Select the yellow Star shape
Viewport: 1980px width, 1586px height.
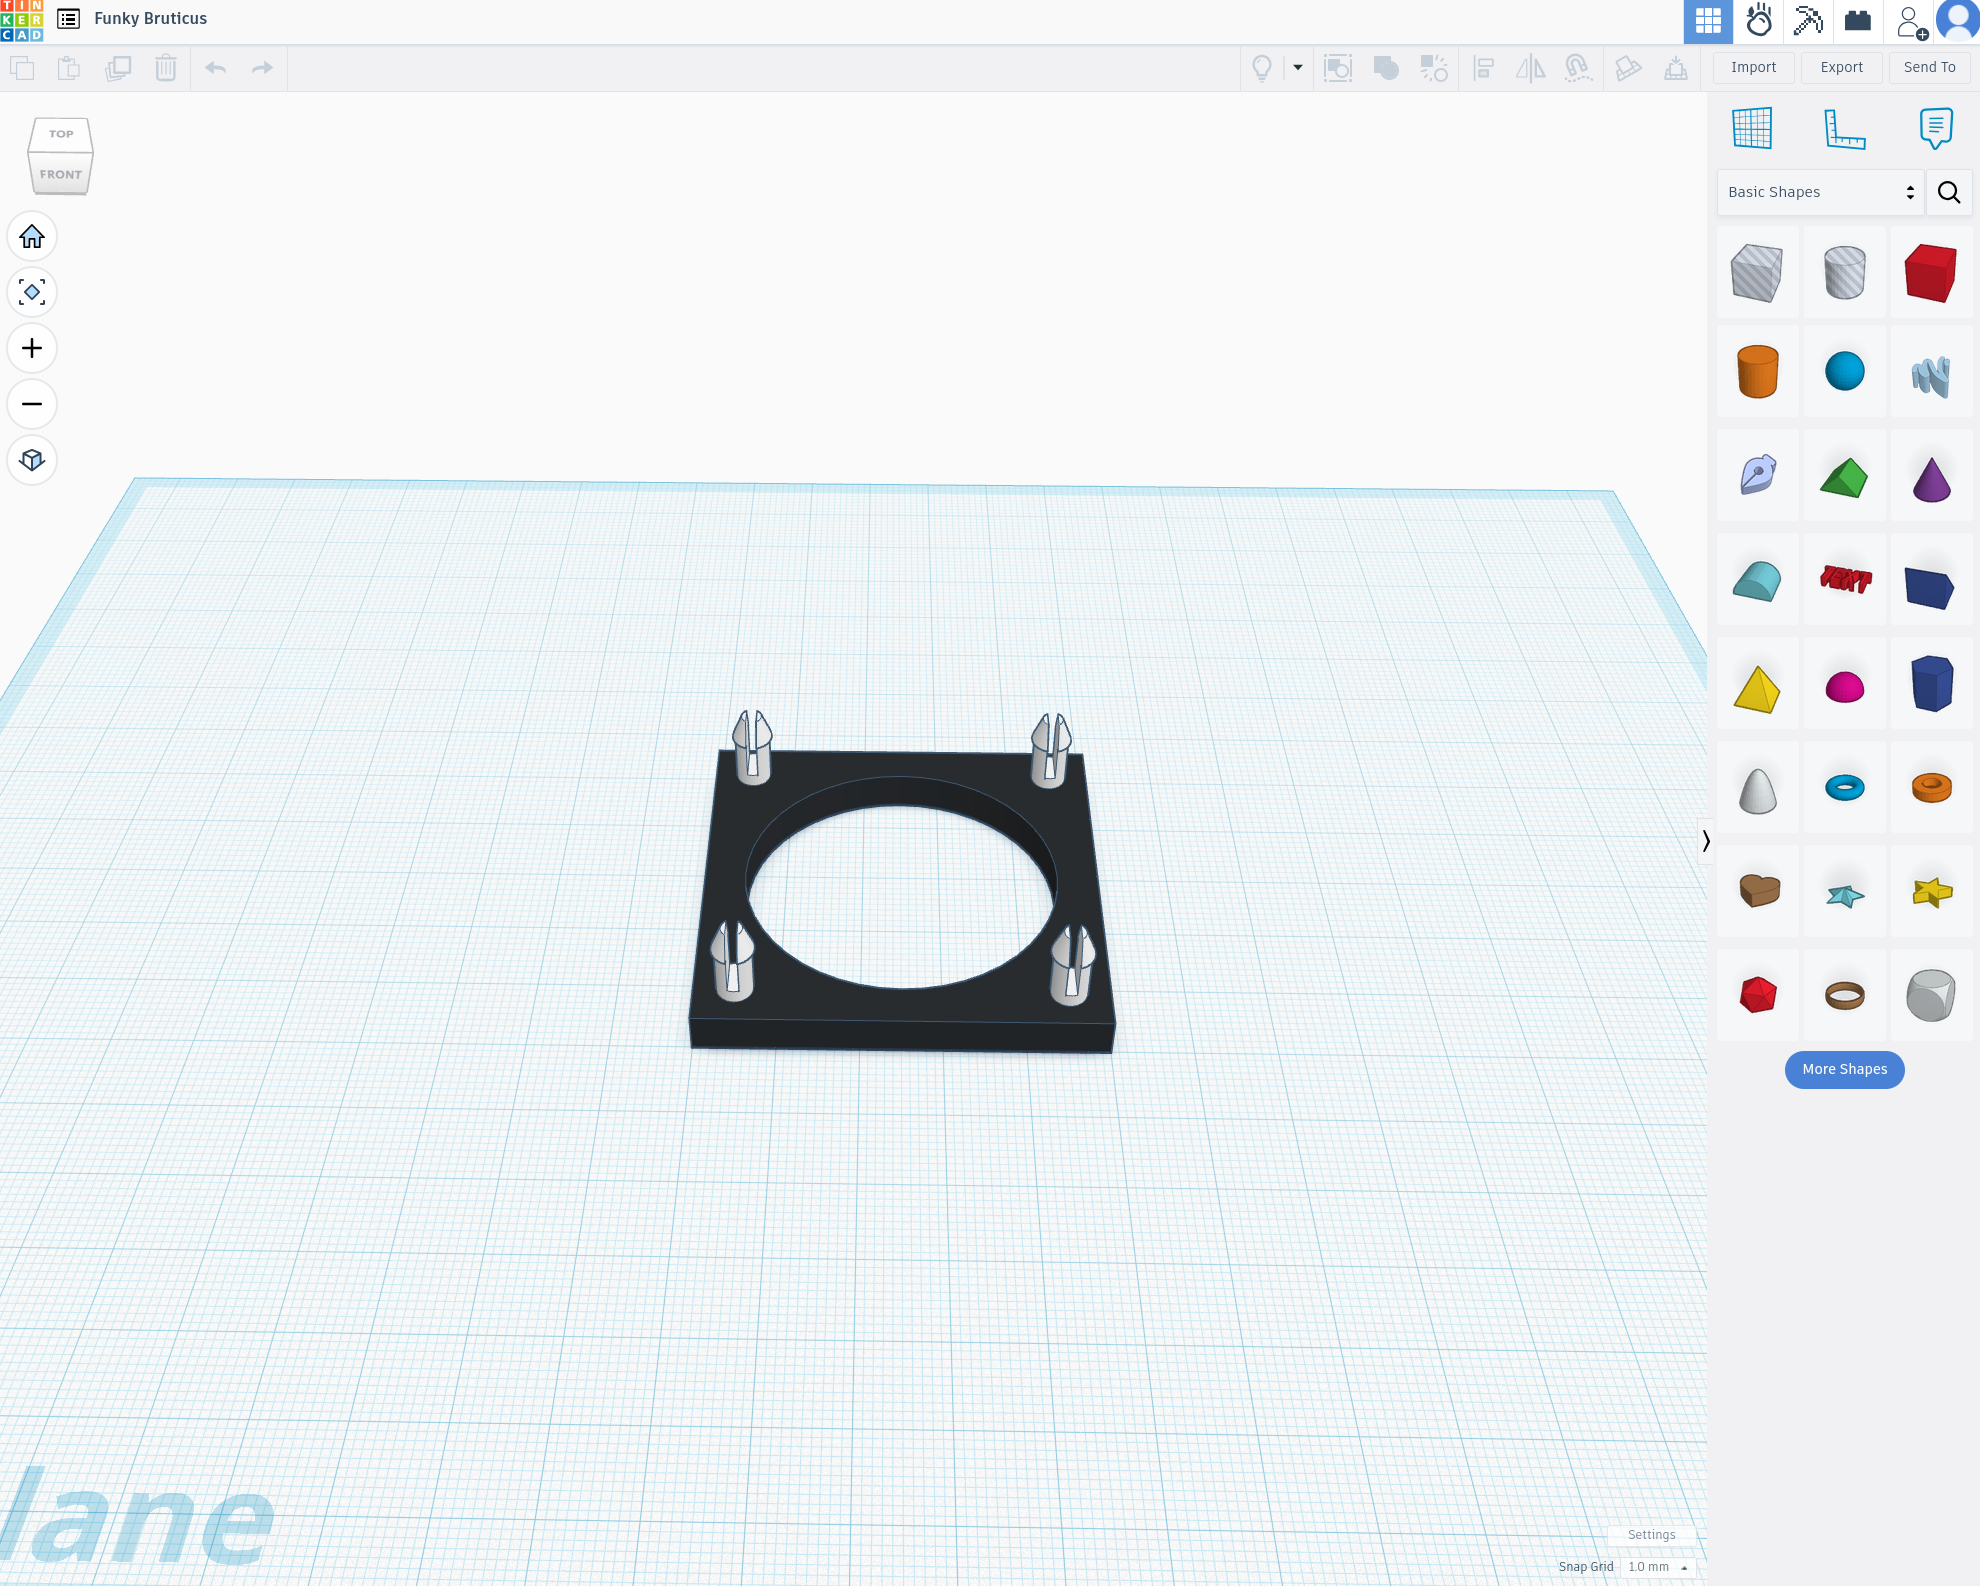click(x=1931, y=892)
